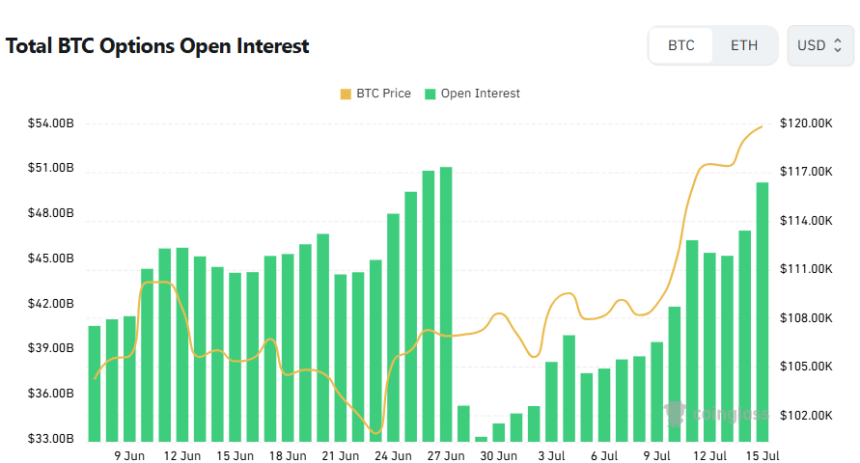Click the green Open Interest legend swatch
This screenshot has width=860, height=463.
pos(430,94)
